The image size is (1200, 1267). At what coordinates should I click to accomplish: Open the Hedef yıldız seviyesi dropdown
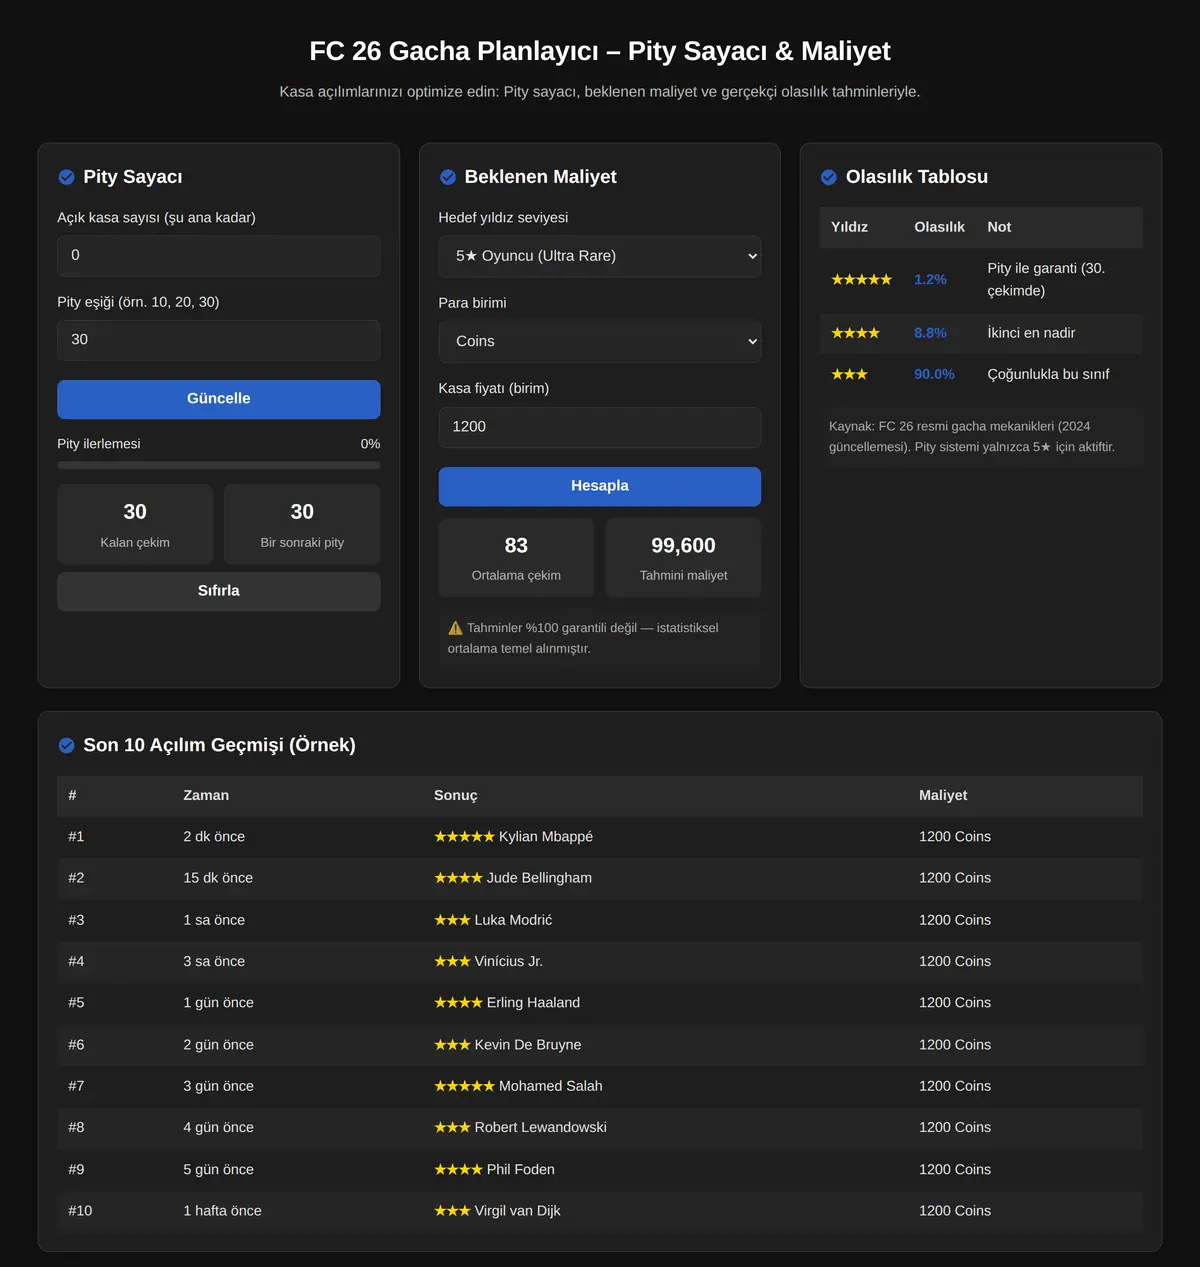tap(600, 256)
